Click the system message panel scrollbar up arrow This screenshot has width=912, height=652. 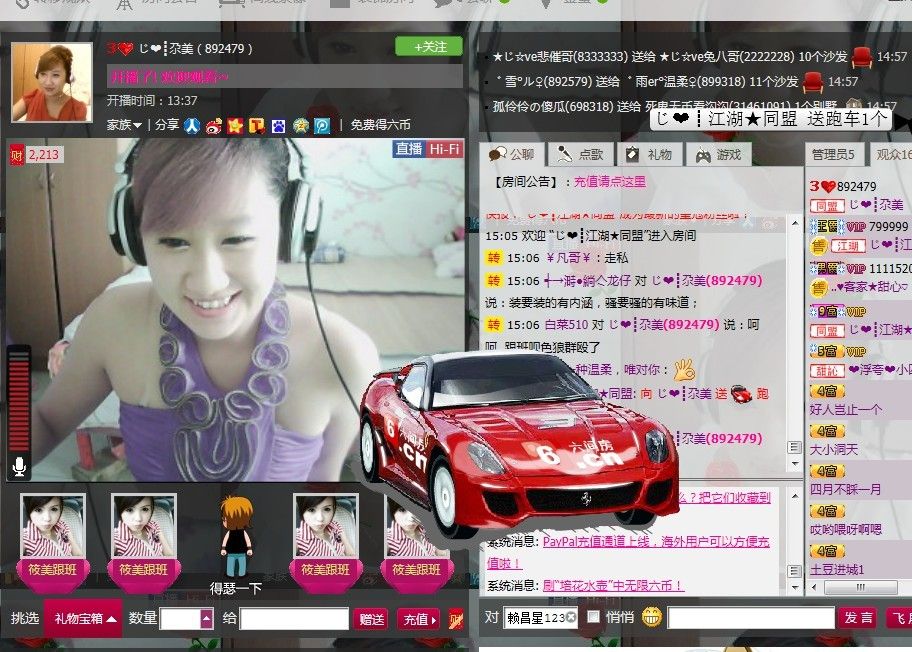795,496
